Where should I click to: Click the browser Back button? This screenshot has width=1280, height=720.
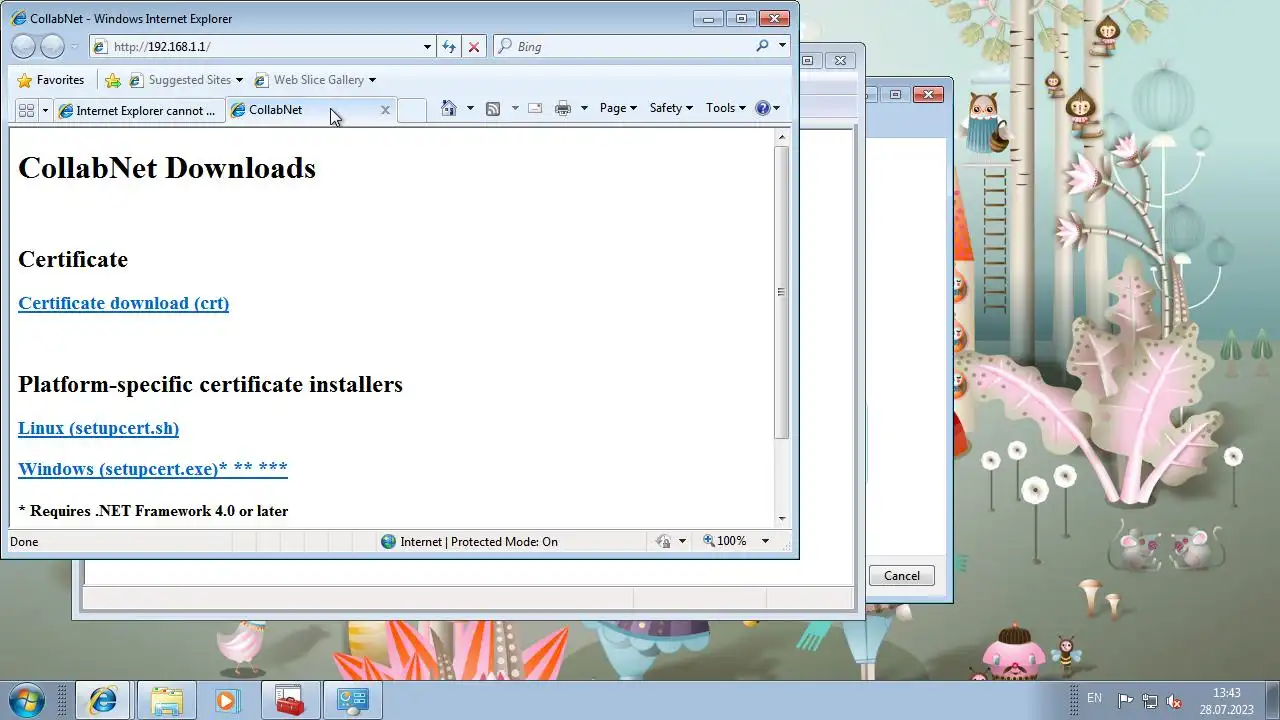point(24,46)
